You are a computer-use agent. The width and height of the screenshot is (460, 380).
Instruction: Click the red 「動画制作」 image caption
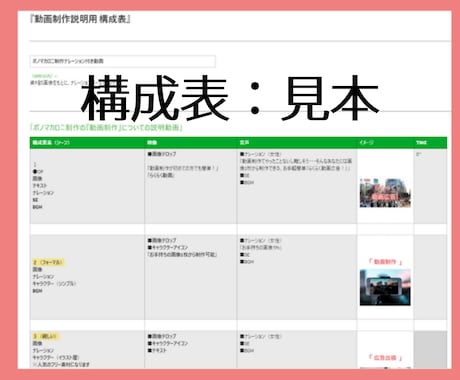click(x=385, y=262)
